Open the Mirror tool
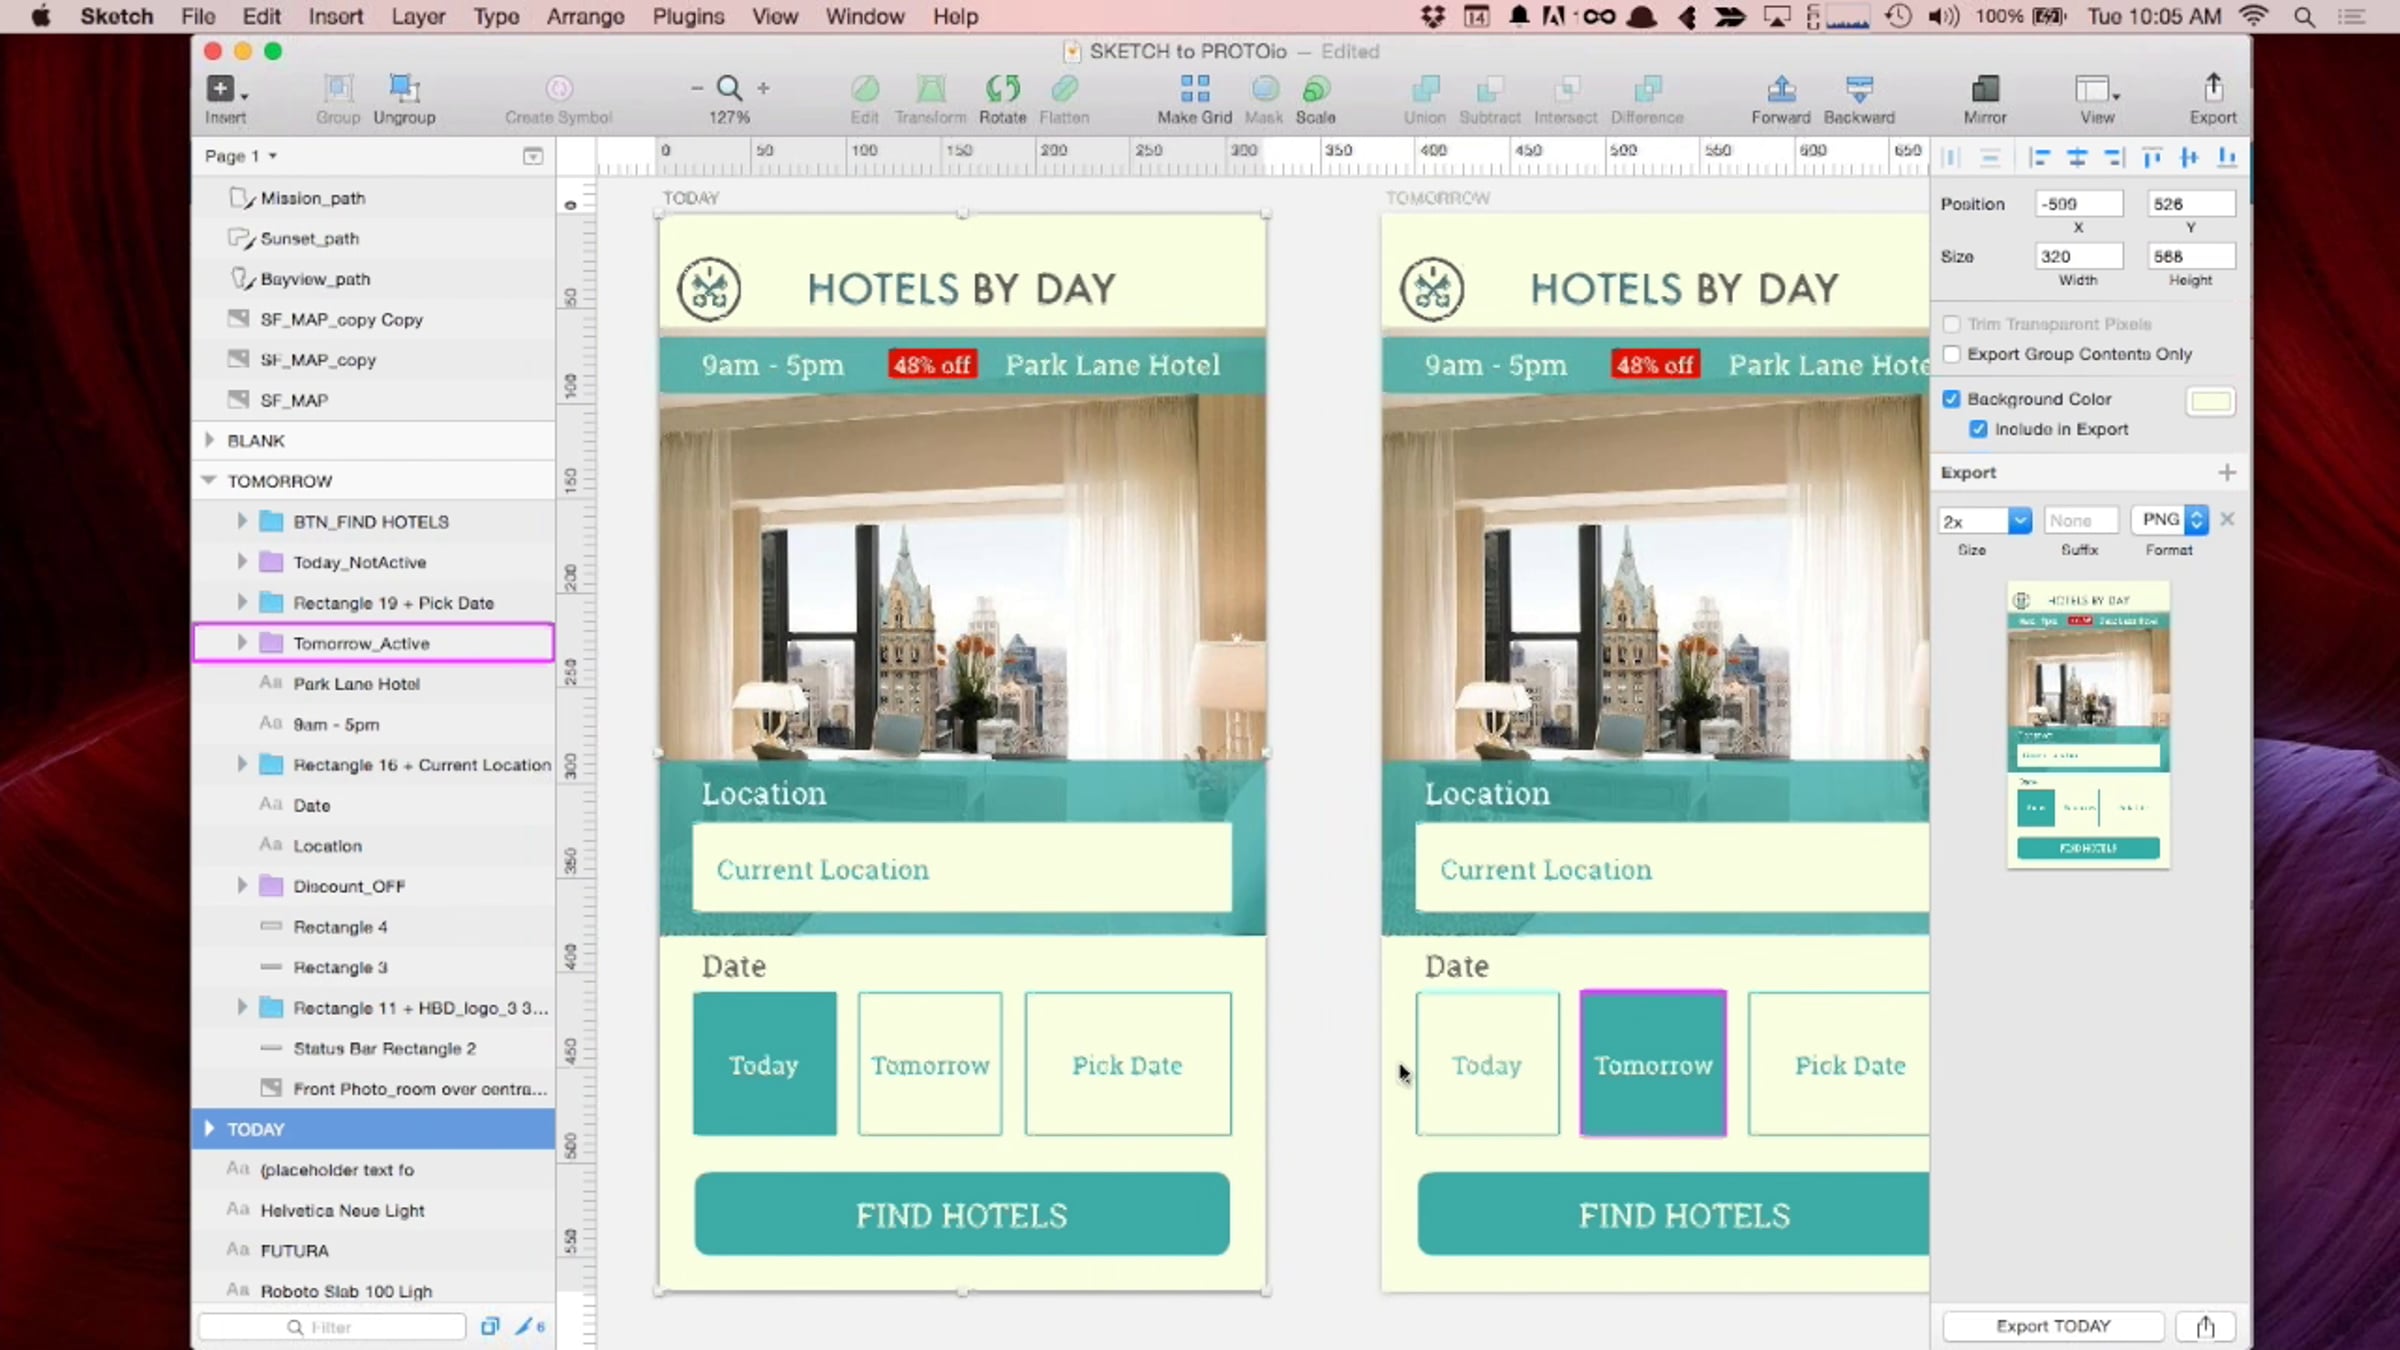 pyautogui.click(x=1984, y=89)
